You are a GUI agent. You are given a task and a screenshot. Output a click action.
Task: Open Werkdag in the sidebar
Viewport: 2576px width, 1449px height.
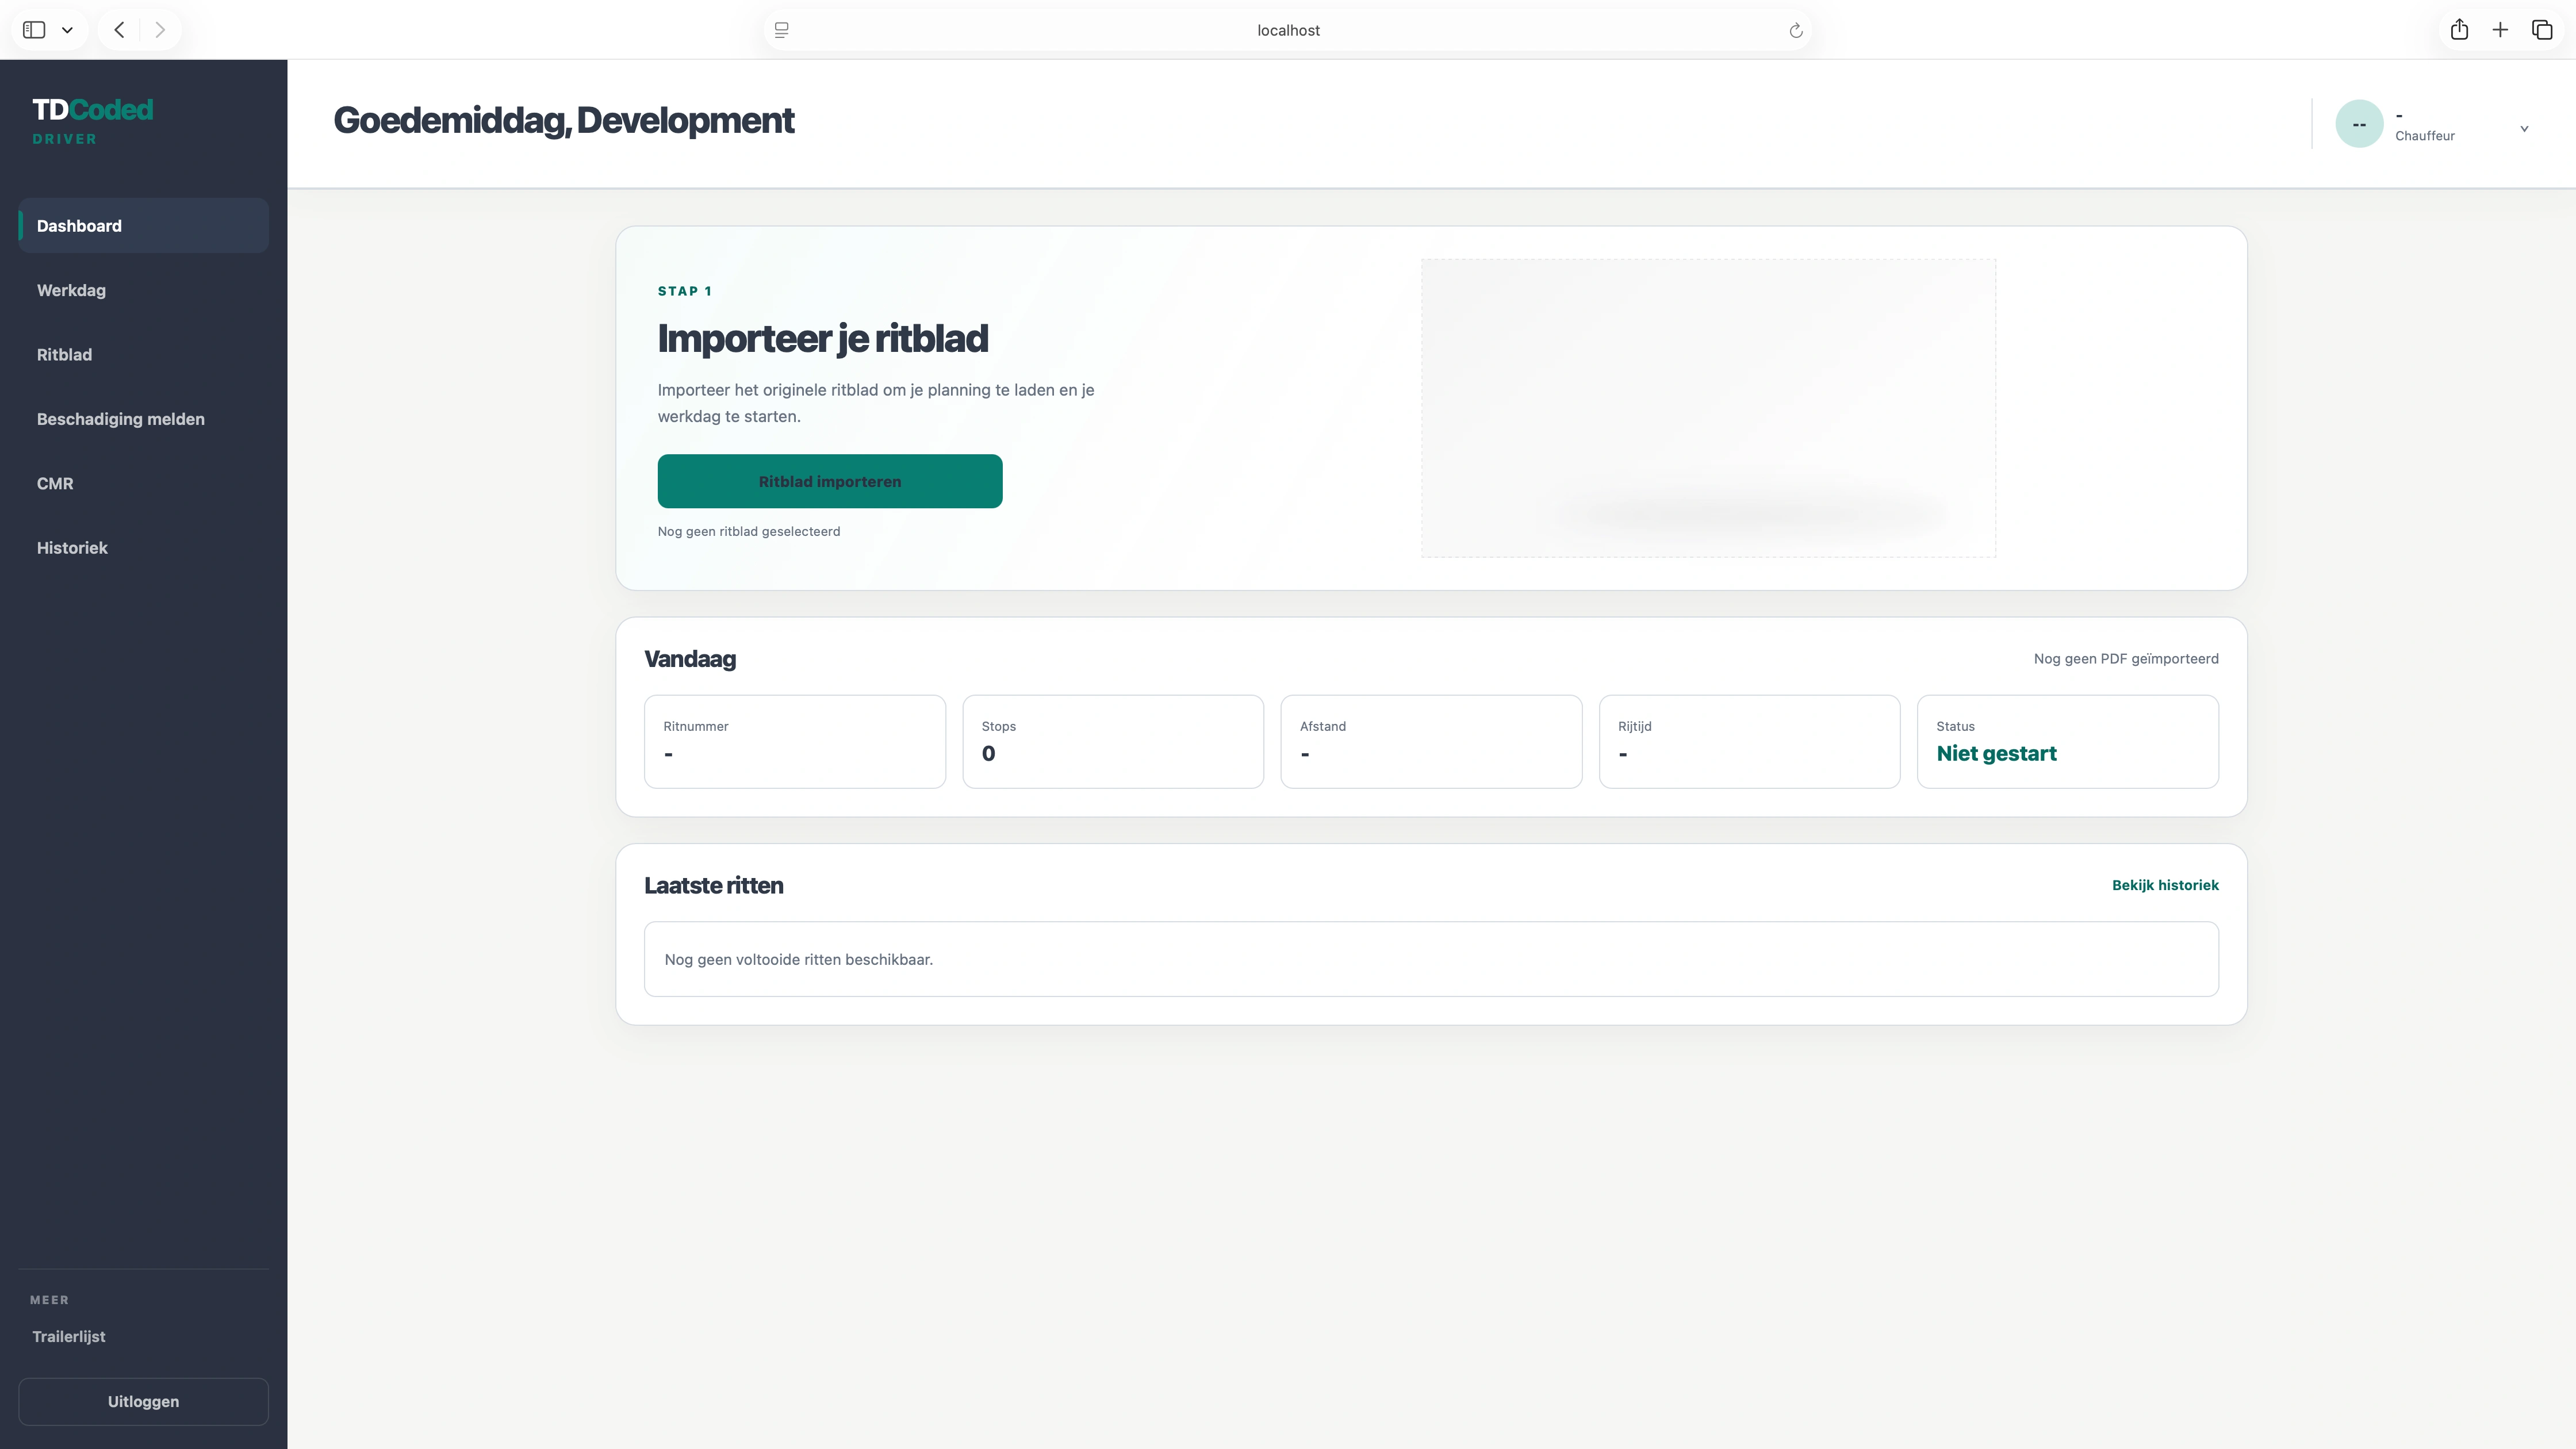[144, 290]
